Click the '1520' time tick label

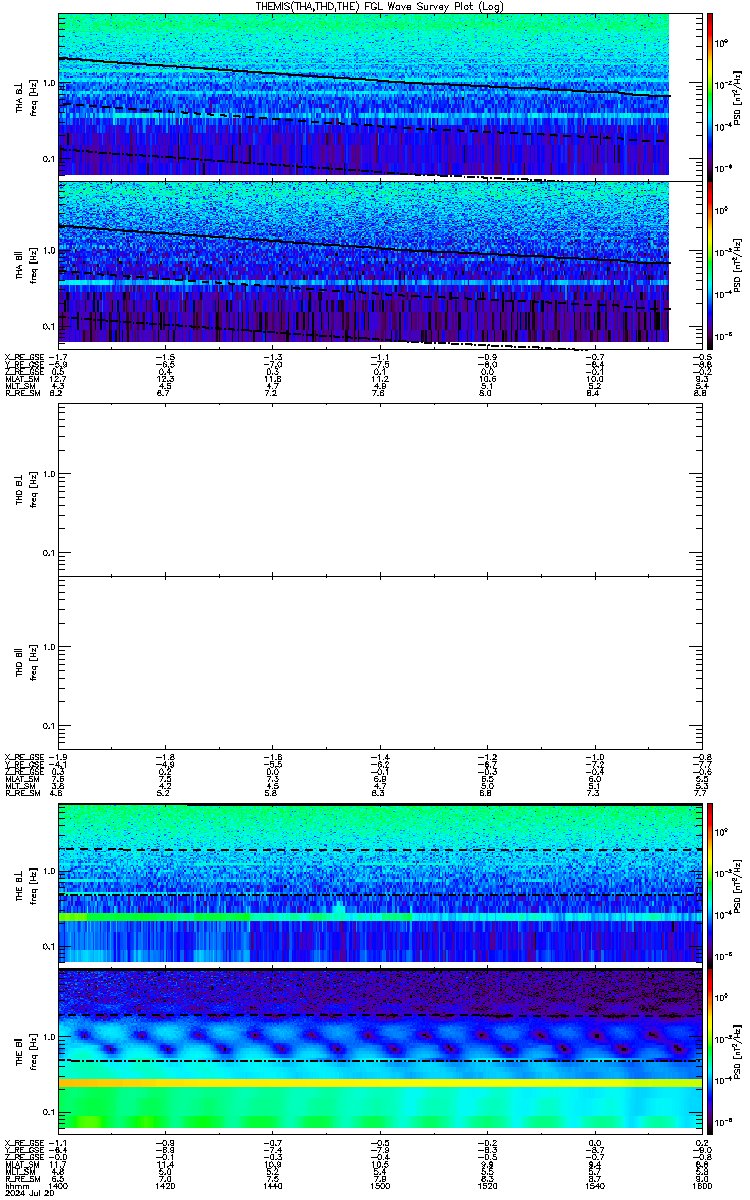(x=486, y=1185)
